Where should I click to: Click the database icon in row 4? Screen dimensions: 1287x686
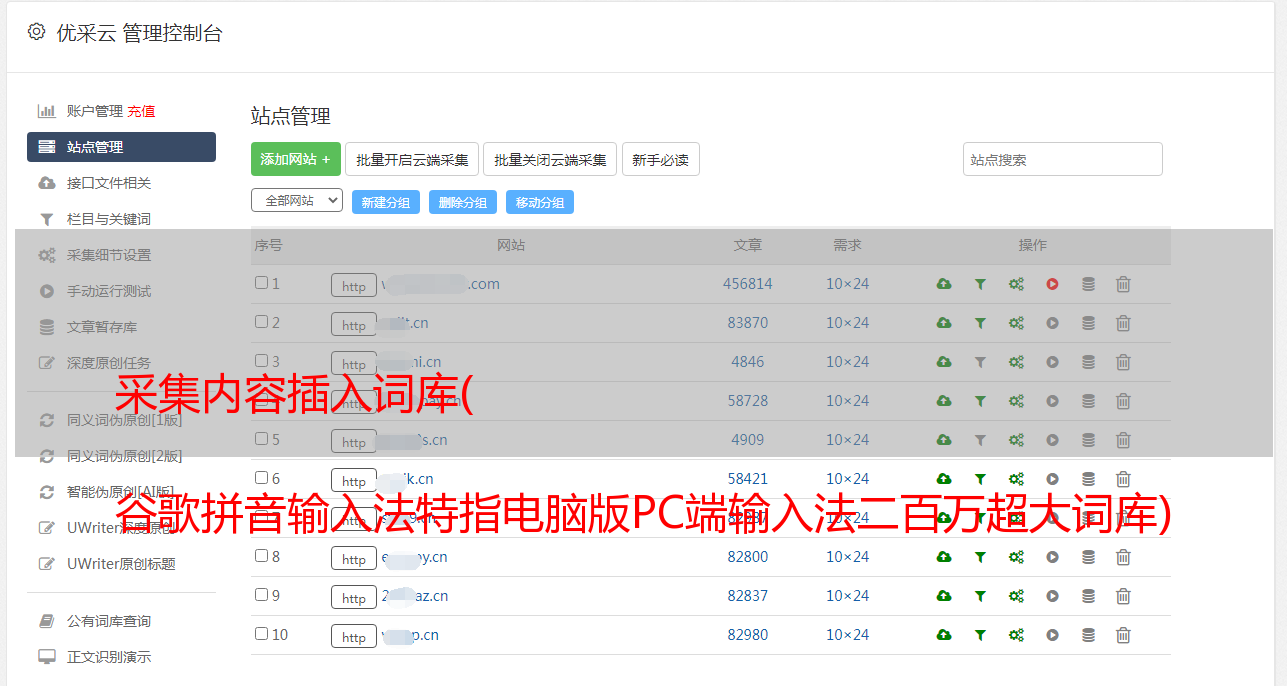(1088, 401)
